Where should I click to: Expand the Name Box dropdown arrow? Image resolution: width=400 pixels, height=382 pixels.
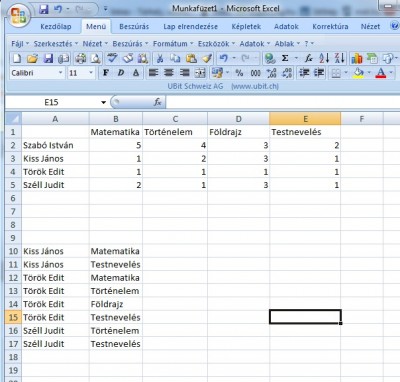pos(103,102)
